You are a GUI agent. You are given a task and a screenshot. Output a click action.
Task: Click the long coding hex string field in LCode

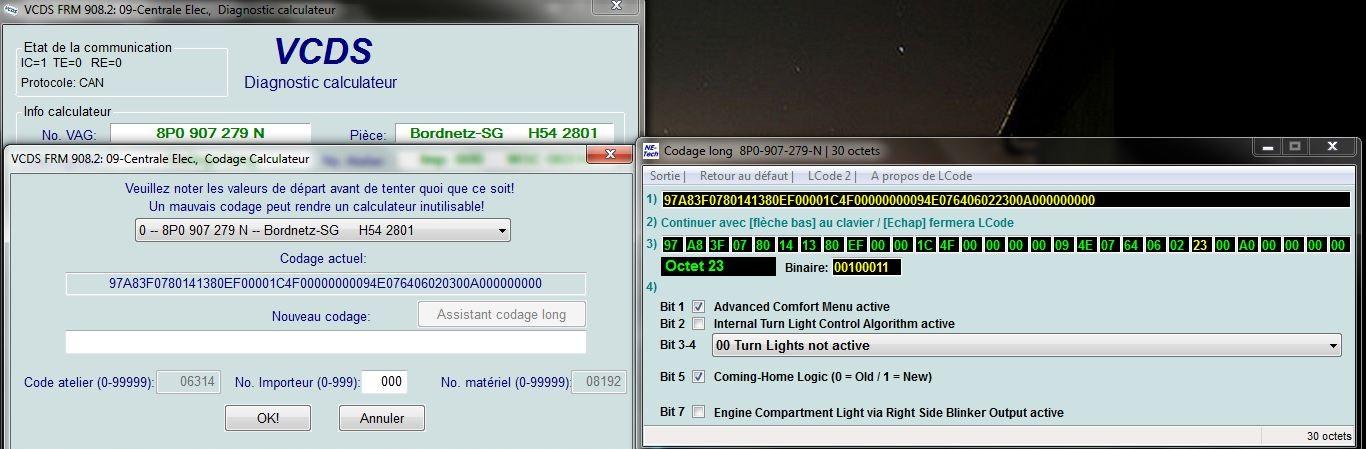pyautogui.click(x=1006, y=200)
